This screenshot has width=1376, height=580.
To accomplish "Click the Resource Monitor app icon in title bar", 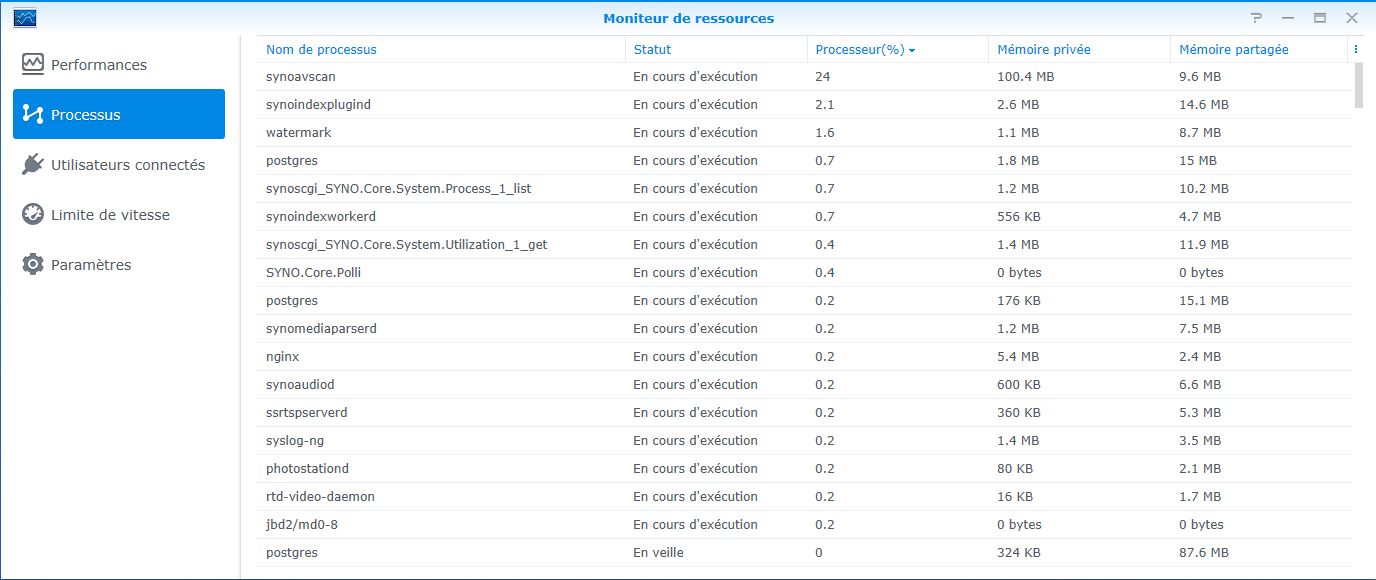I will 26,17.
